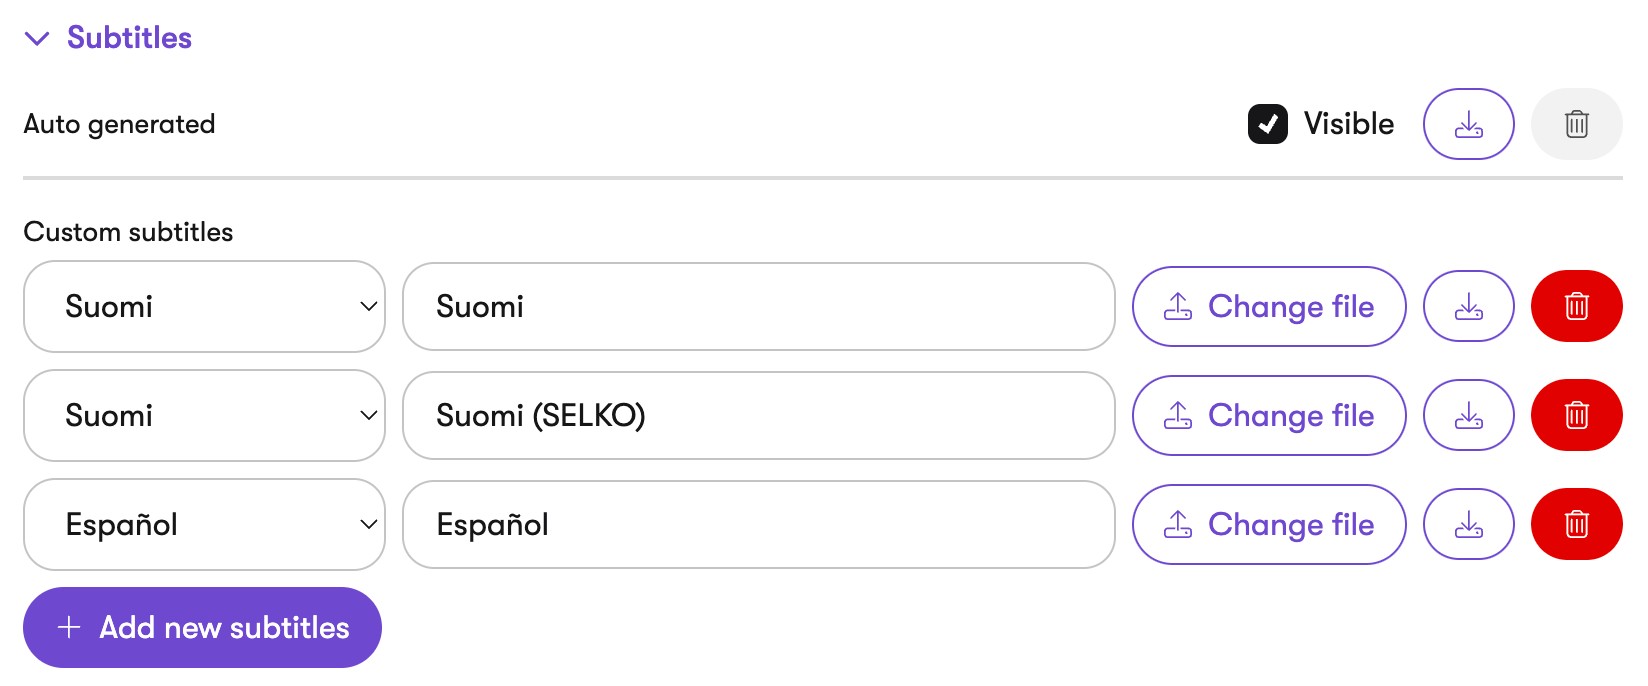The image size is (1648, 686).
Task: Add new subtitles
Action: (202, 627)
